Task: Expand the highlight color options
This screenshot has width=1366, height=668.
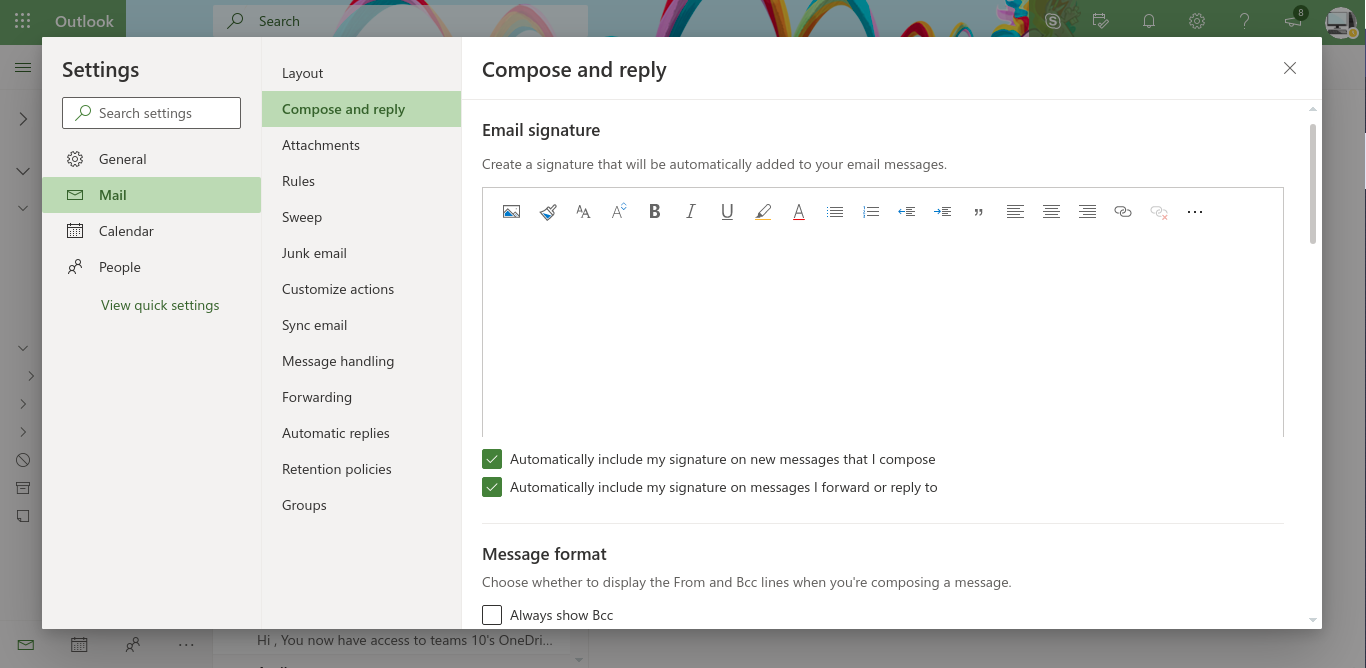Action: click(x=763, y=212)
